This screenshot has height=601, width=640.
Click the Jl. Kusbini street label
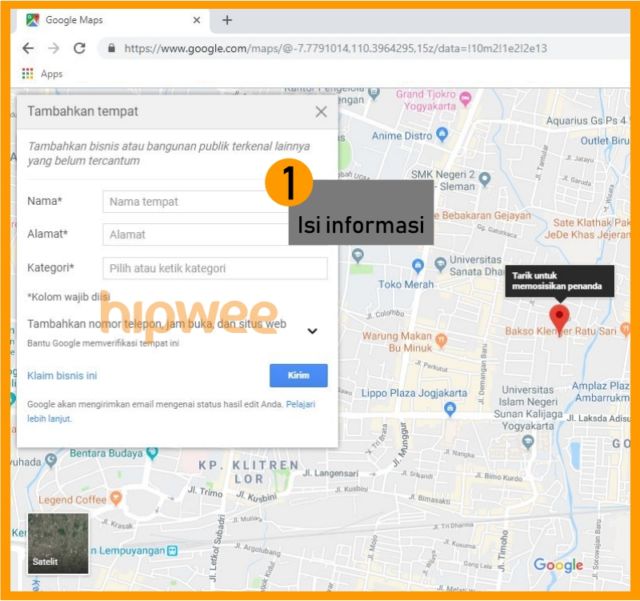tap(257, 497)
